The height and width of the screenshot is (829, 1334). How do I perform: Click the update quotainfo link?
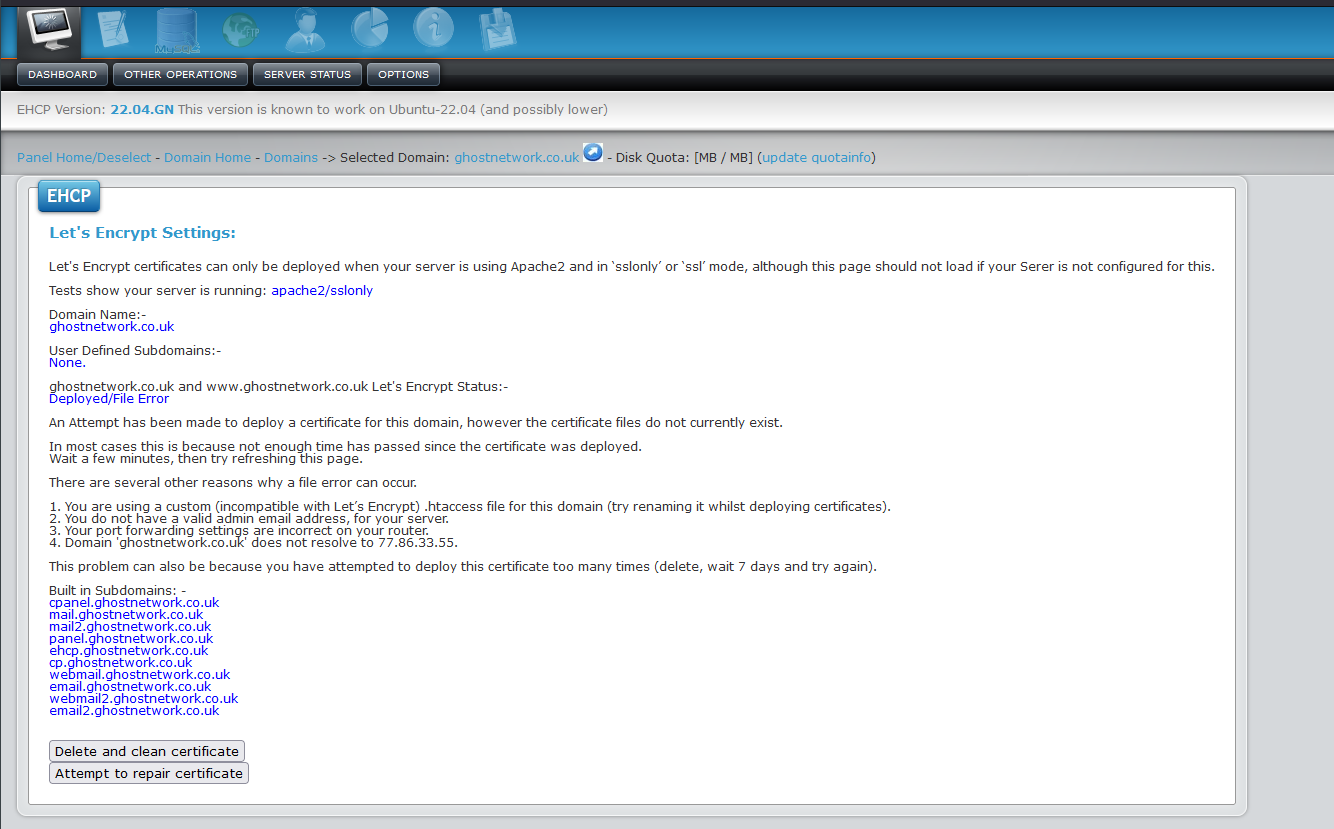[x=816, y=158]
